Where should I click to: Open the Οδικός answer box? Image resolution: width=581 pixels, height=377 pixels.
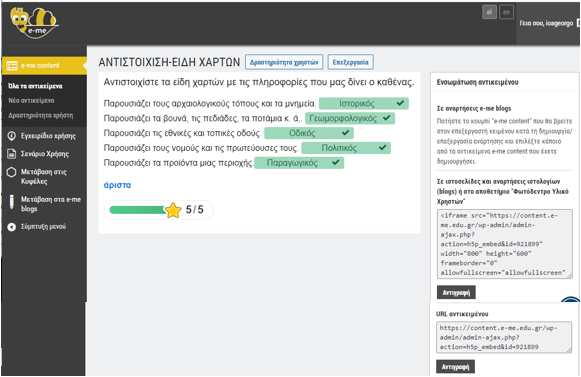pos(309,133)
